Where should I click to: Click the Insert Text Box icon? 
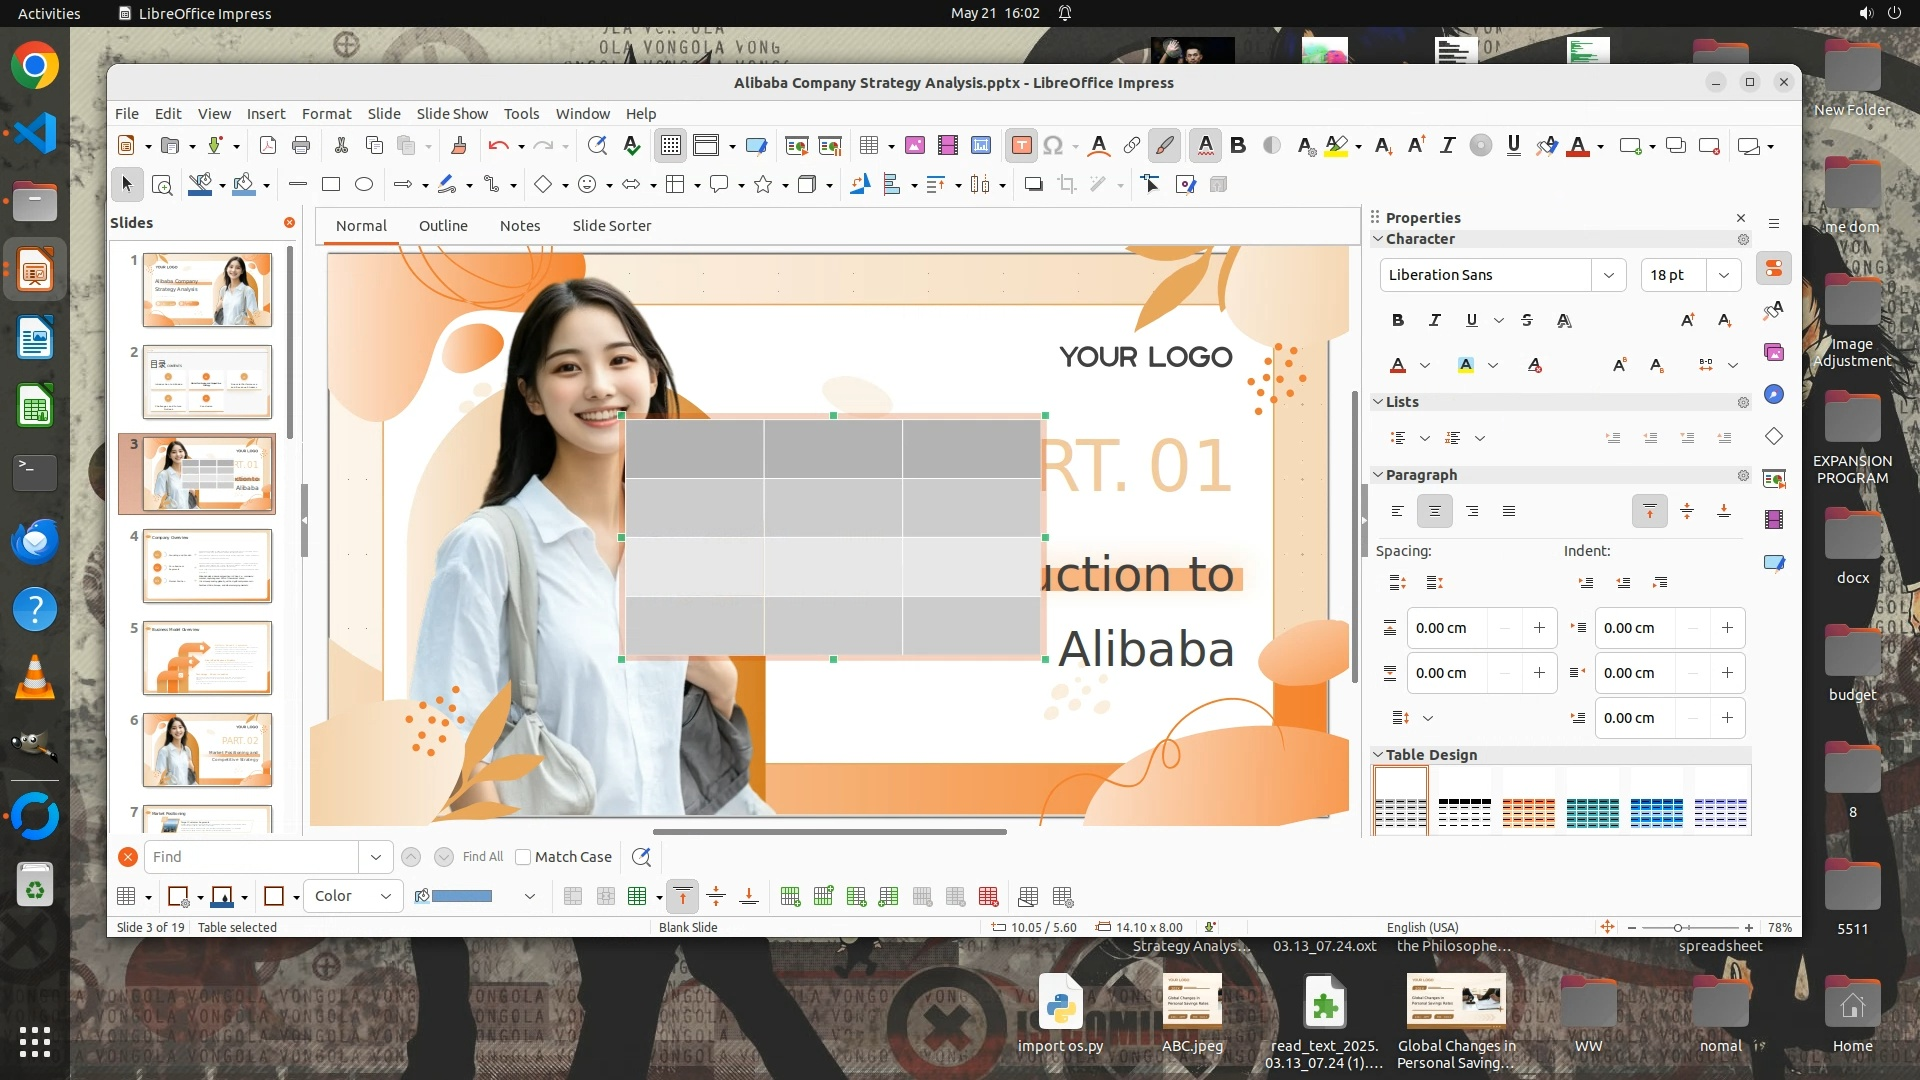tap(1021, 146)
